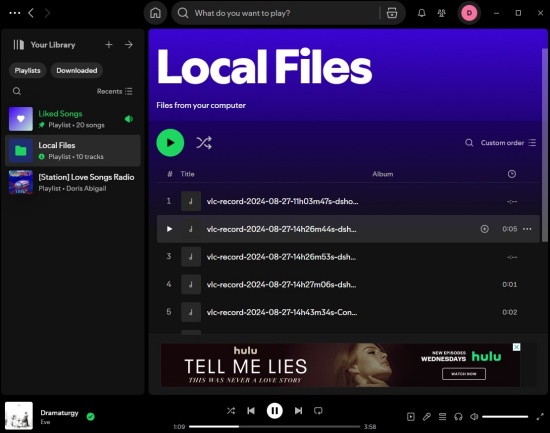The image size is (550, 433).
Task: Open the Home page
Action: coord(155,13)
